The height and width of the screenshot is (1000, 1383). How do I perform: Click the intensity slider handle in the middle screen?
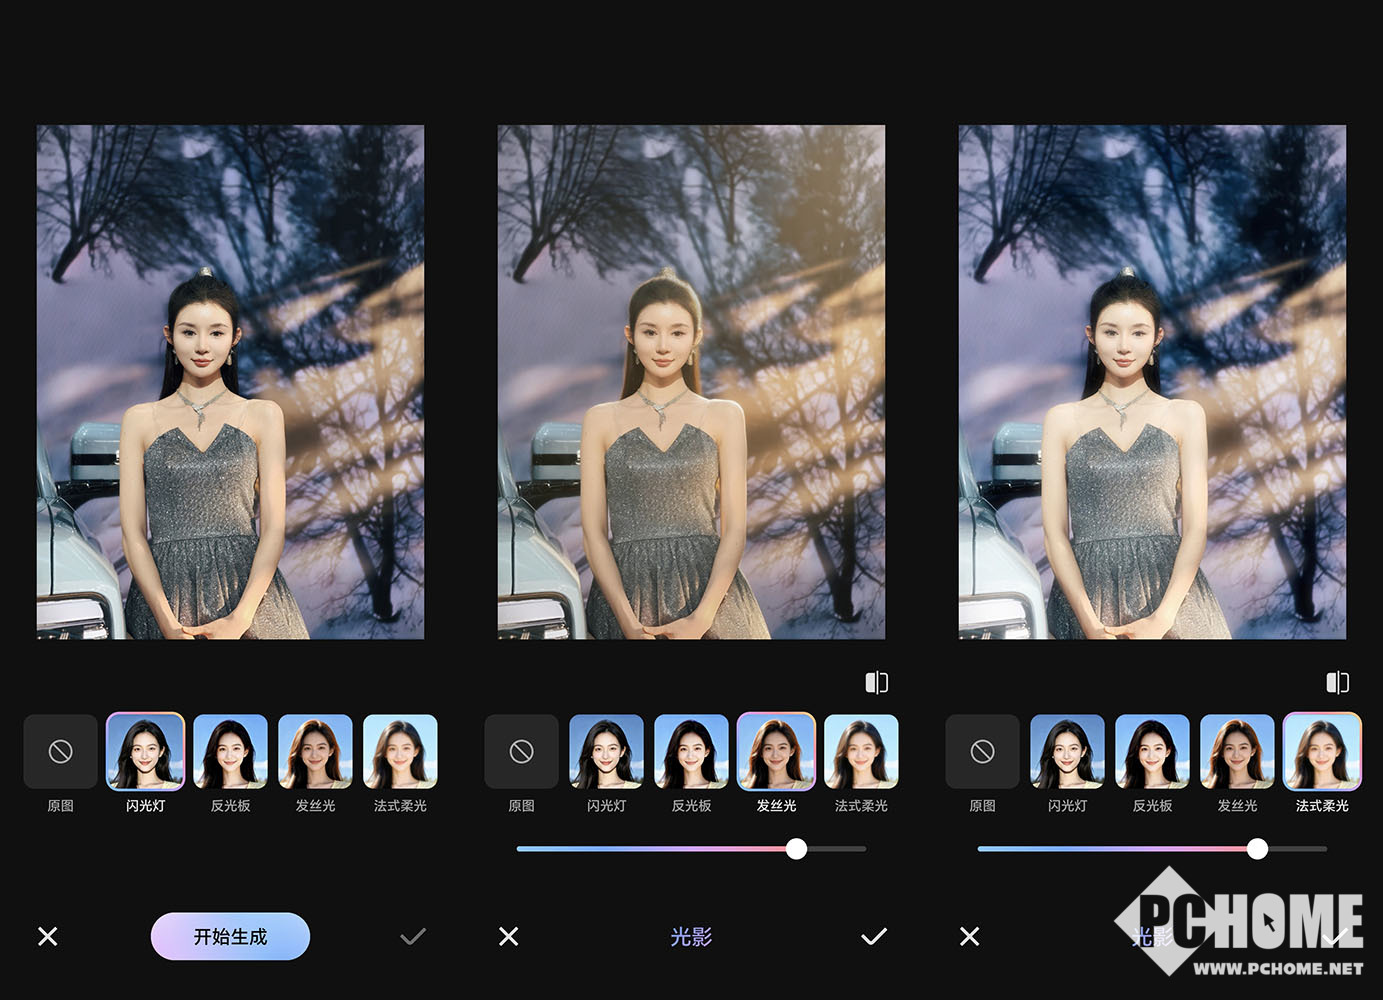[796, 849]
